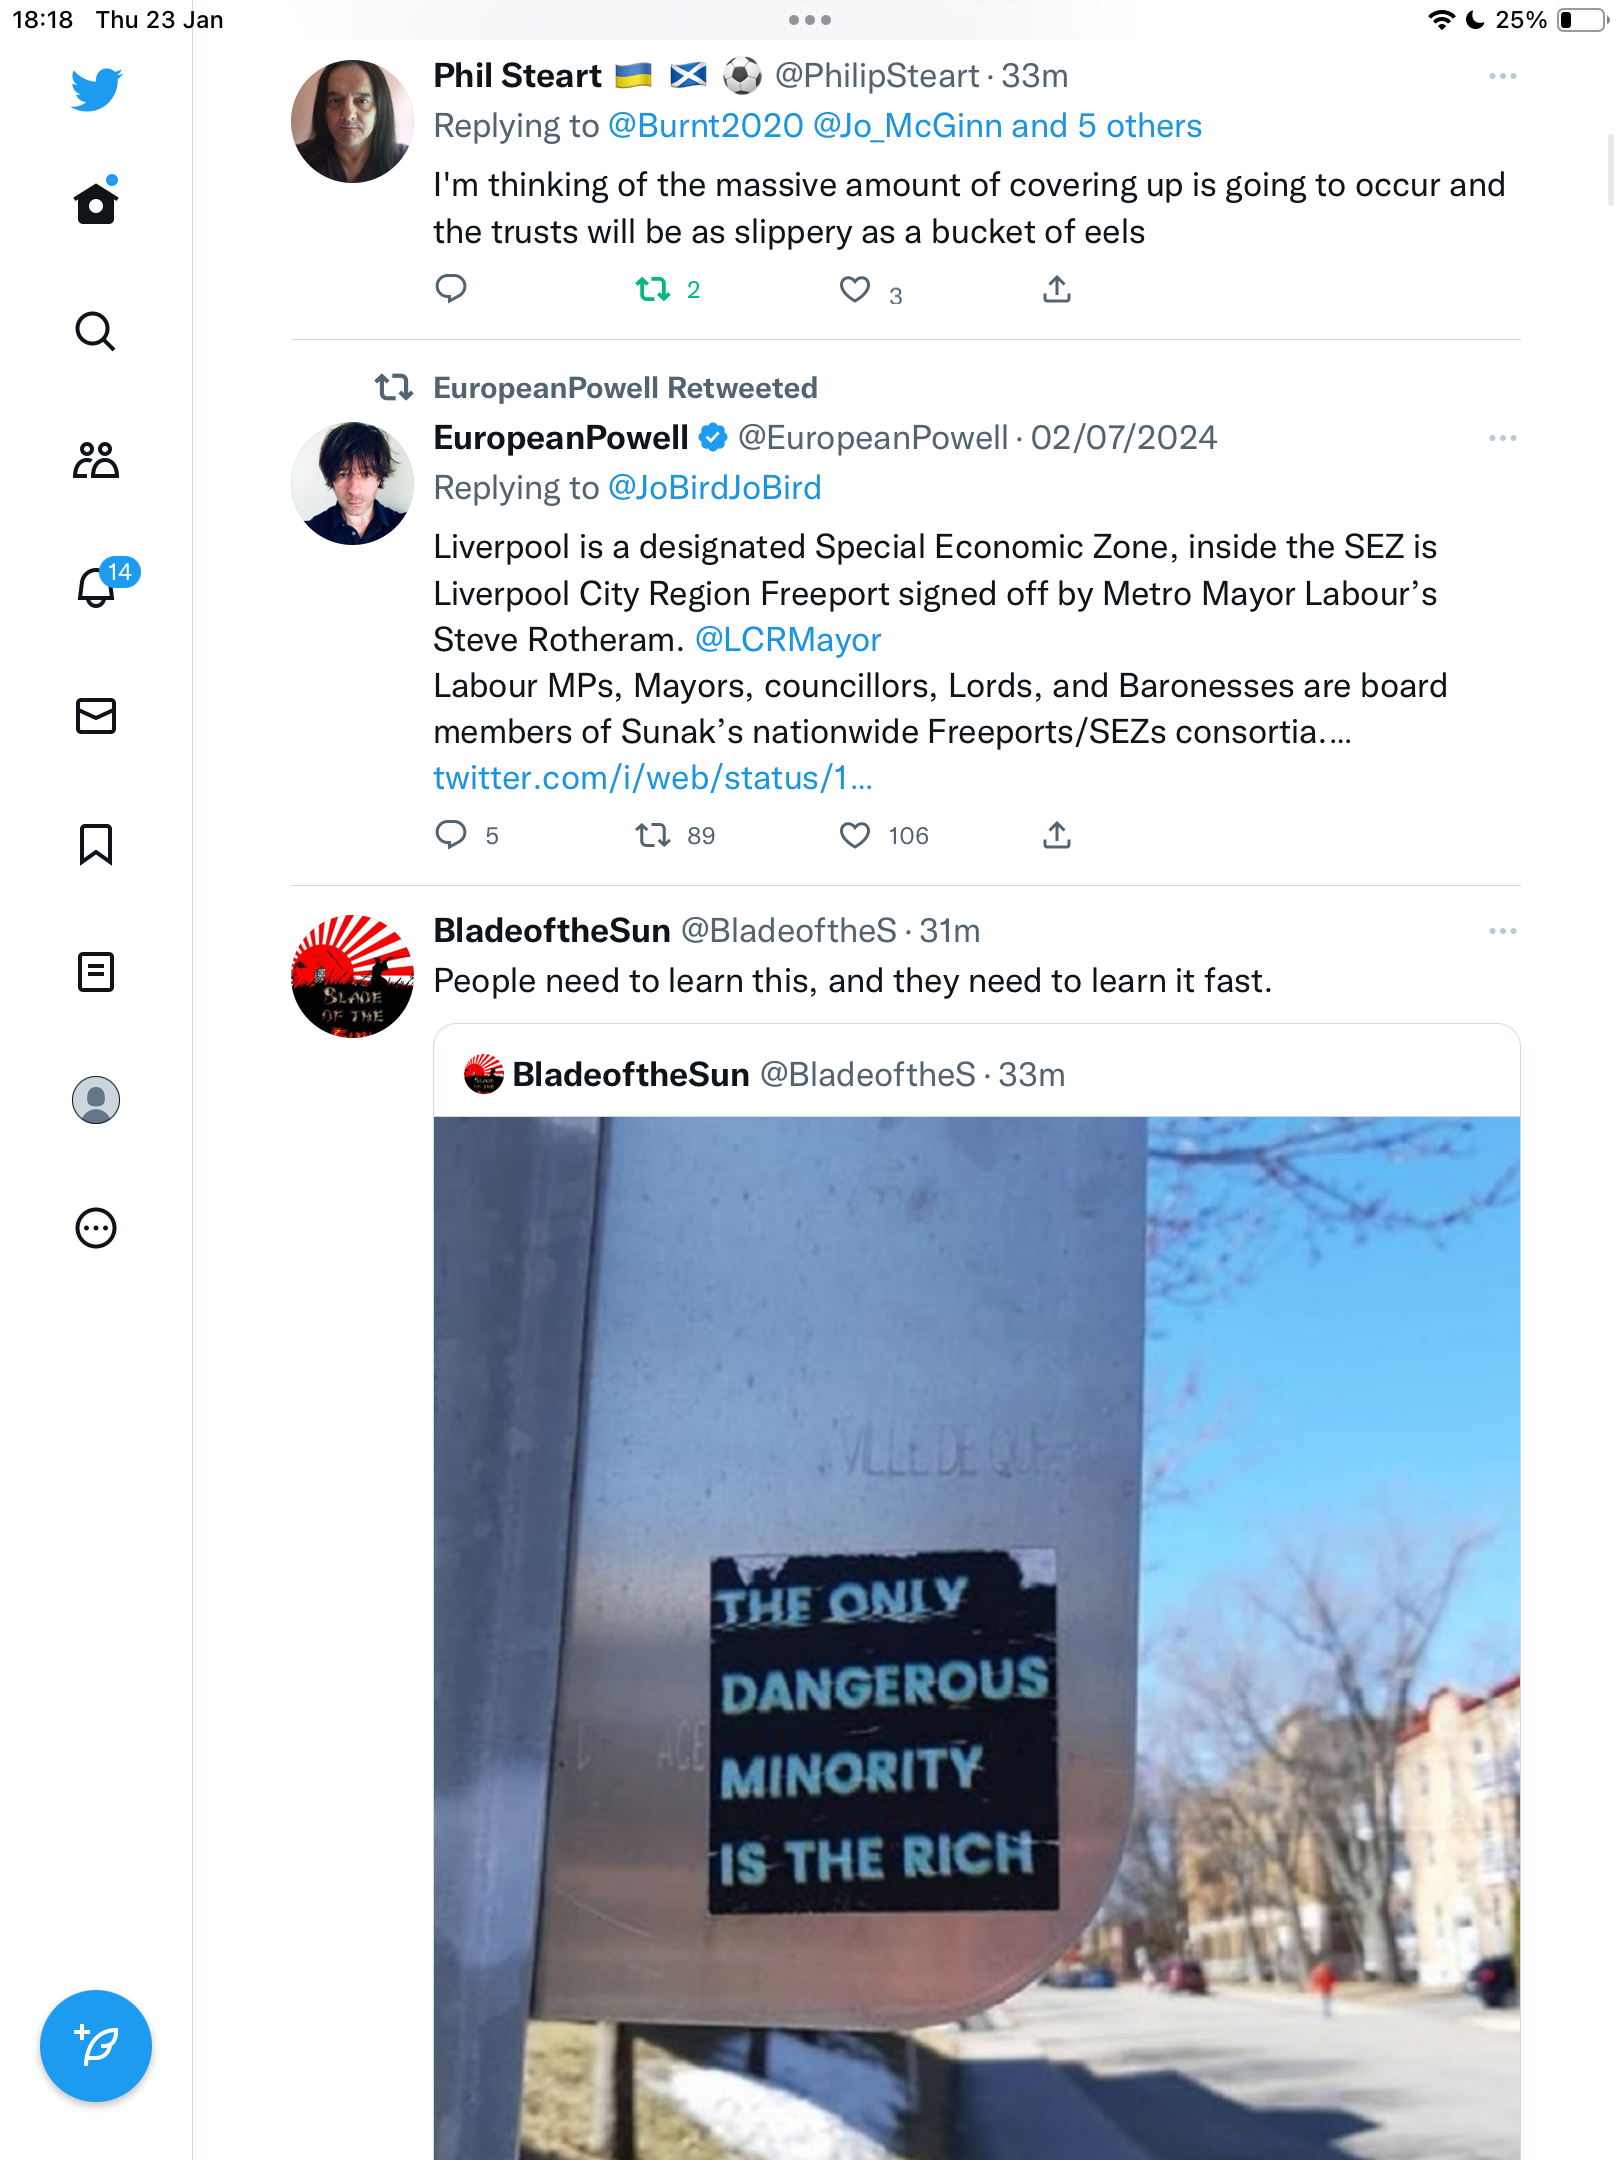The height and width of the screenshot is (2160, 1620).
Task: Like the EuropeanPowell Liverpool tweet
Action: tap(854, 835)
